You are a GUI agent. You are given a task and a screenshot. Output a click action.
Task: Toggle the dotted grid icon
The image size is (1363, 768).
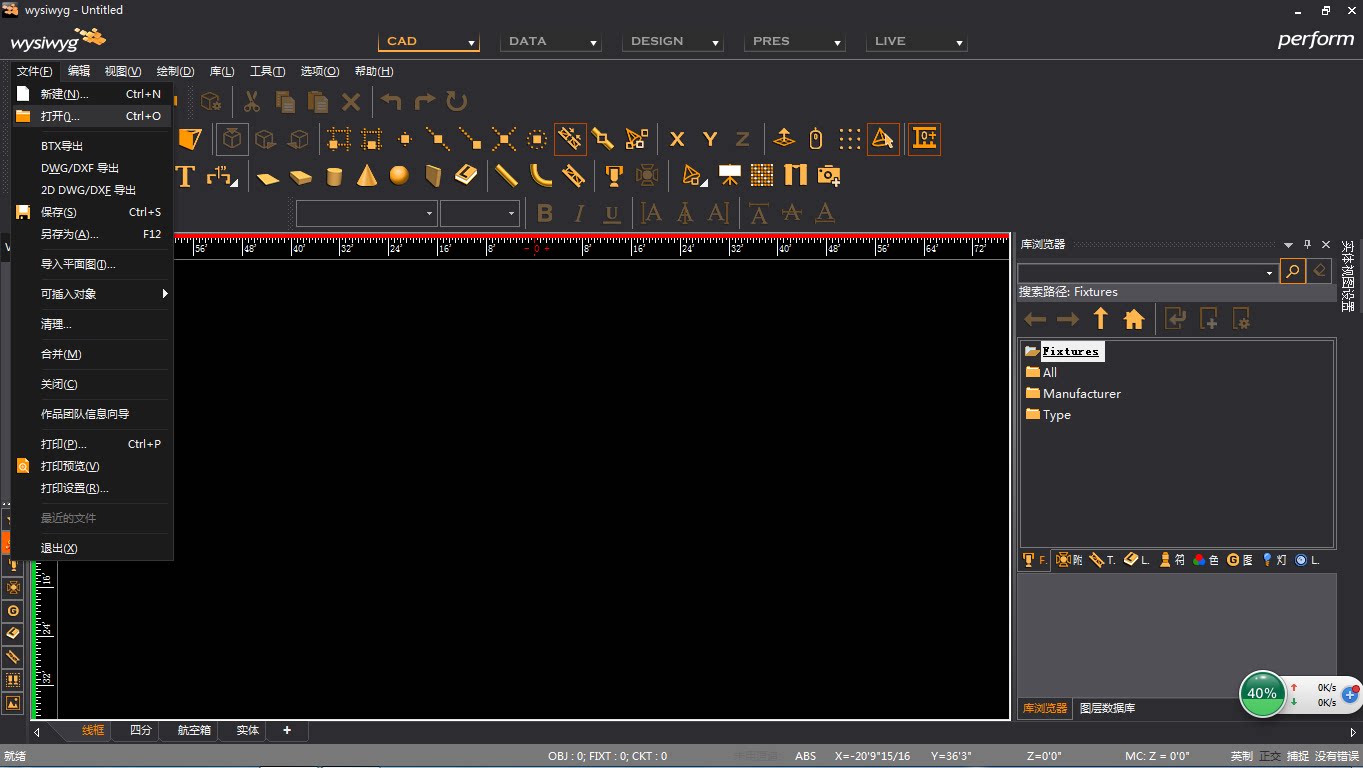click(x=849, y=139)
